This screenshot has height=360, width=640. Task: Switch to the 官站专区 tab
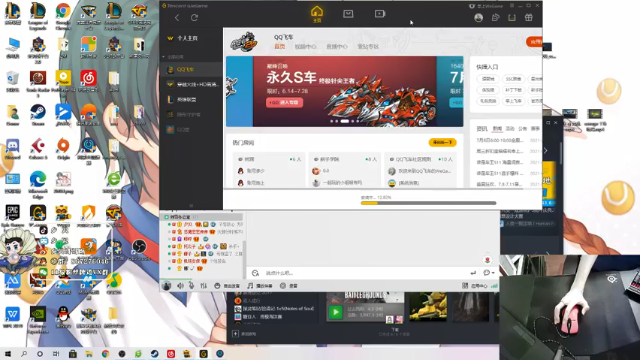pyautogui.click(x=368, y=47)
